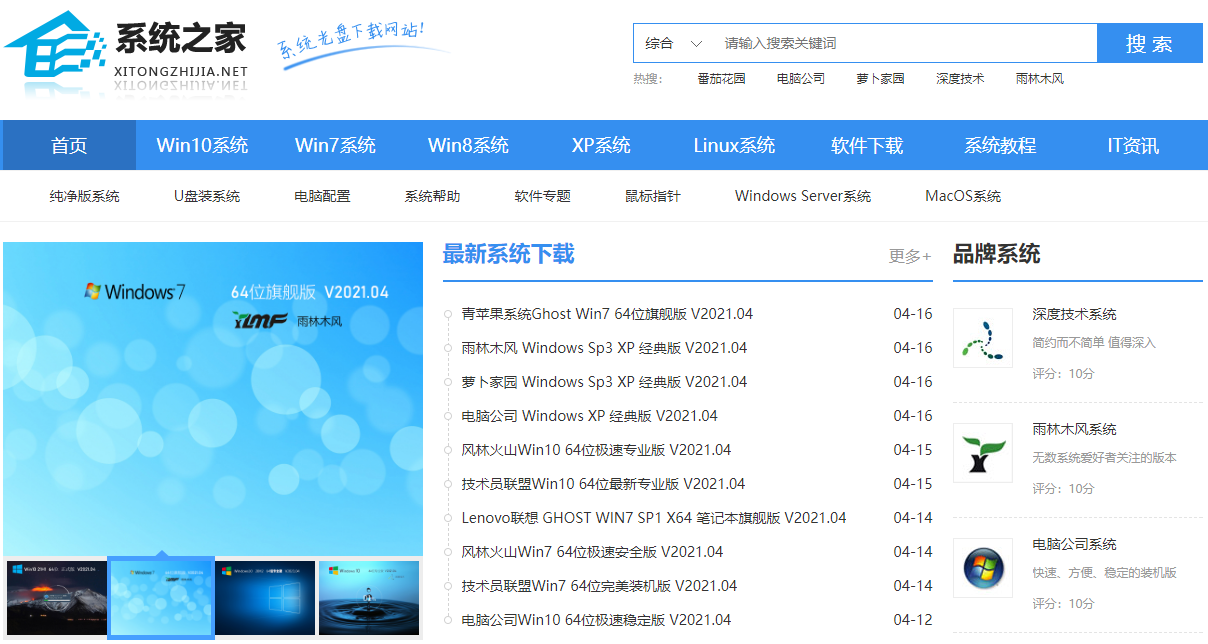Open 风林火山Win7 64位极速安全版 entry
The height and width of the screenshot is (644, 1208).
coord(592,552)
